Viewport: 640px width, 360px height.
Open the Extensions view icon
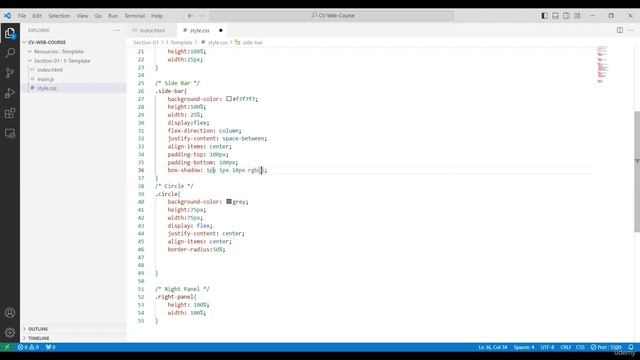pyautogui.click(x=10, y=113)
